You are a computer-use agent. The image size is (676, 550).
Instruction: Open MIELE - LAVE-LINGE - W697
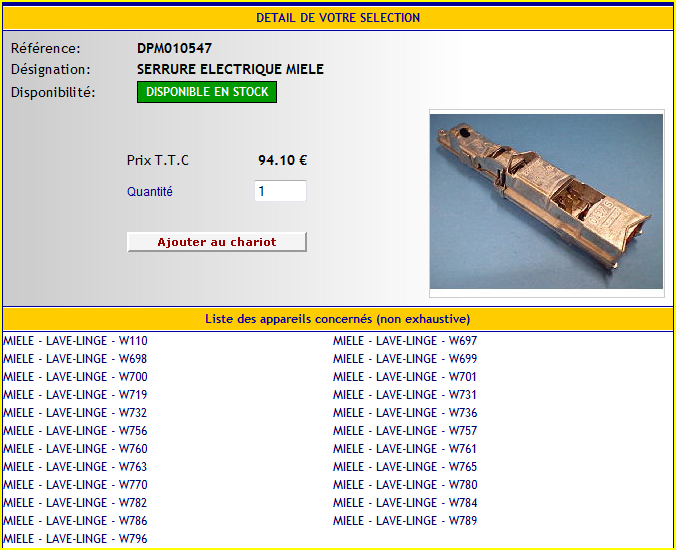point(405,341)
